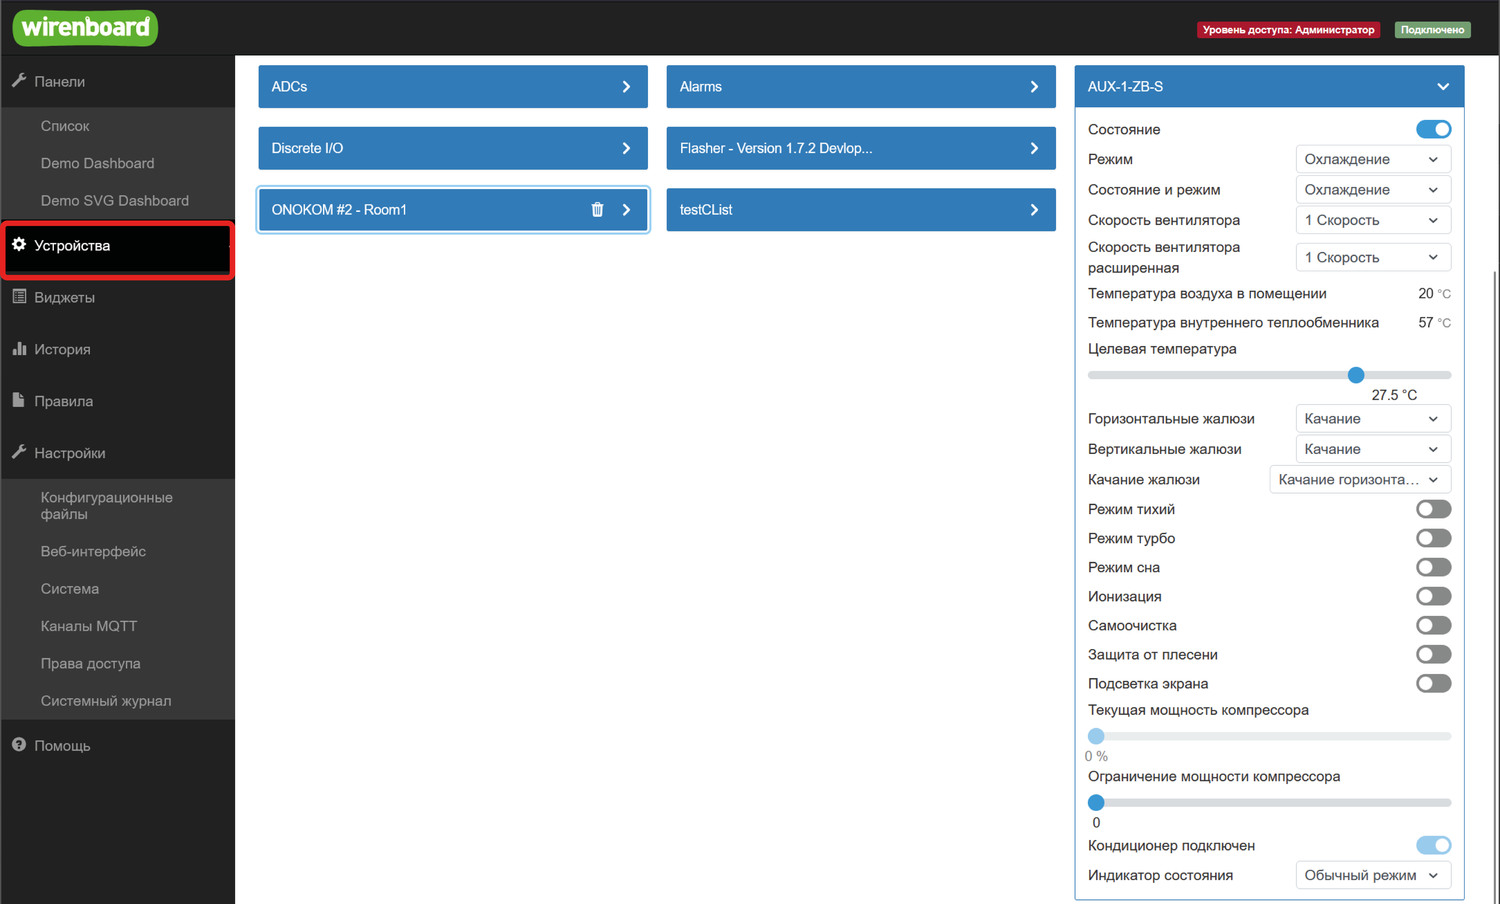The image size is (1500, 904).
Task: Click the gear icon beside Устройства
Action: click(19, 245)
